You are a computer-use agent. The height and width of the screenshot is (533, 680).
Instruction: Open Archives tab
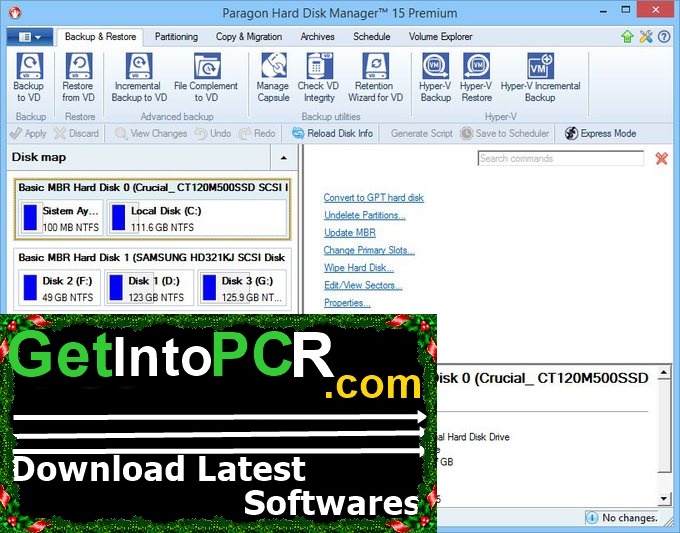[x=317, y=37]
